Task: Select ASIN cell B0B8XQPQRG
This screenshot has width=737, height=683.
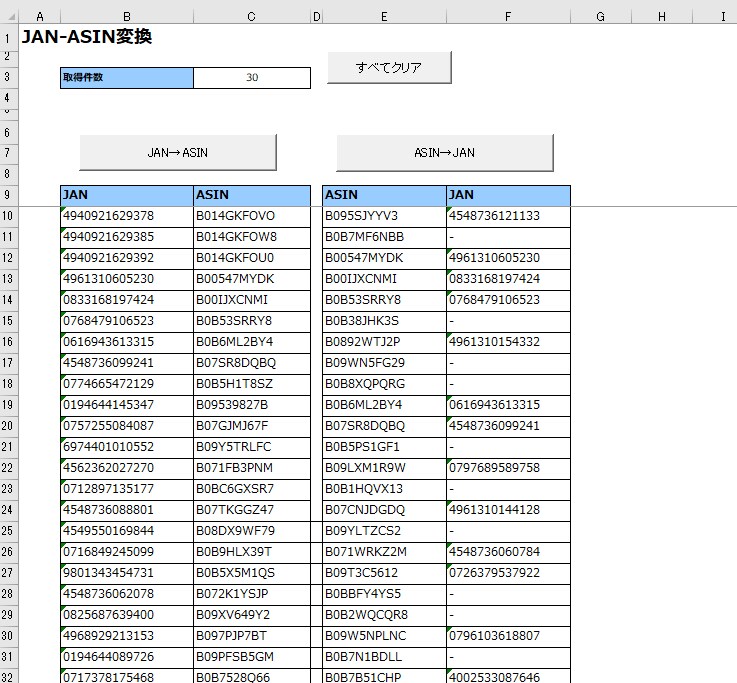Action: [x=384, y=384]
